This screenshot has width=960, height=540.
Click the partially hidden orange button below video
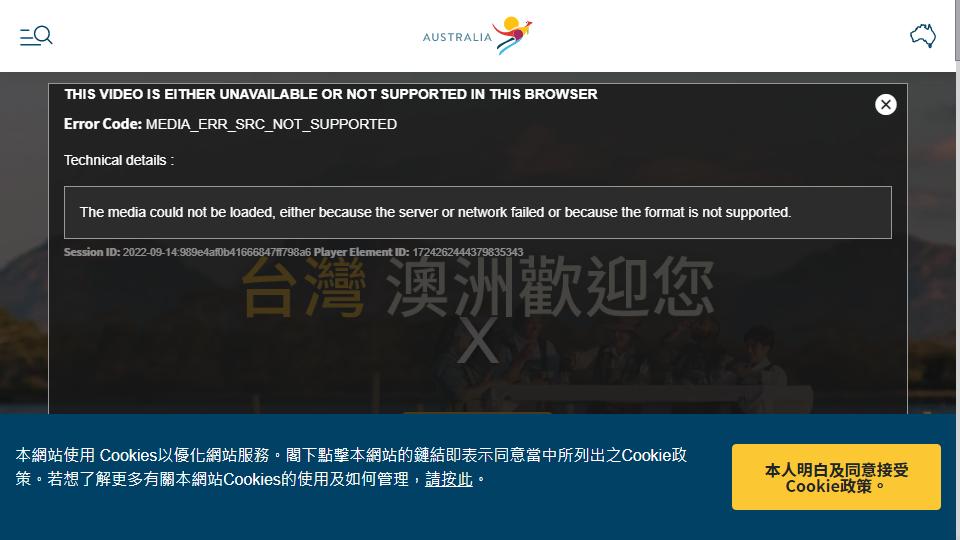pos(478,413)
